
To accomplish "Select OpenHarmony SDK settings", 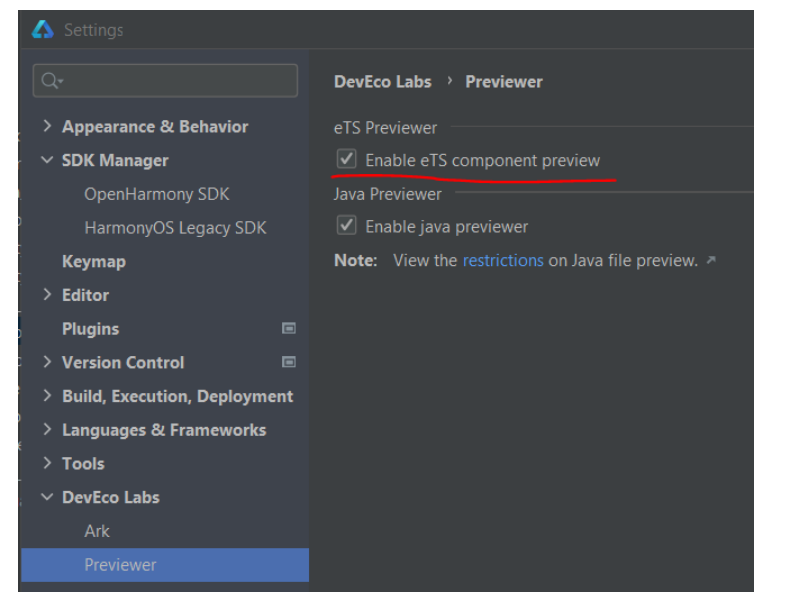I will click(157, 194).
